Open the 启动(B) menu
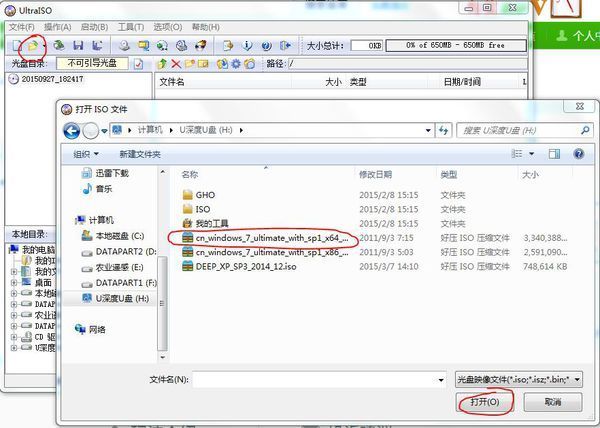The width and height of the screenshot is (600, 428). [x=94, y=27]
